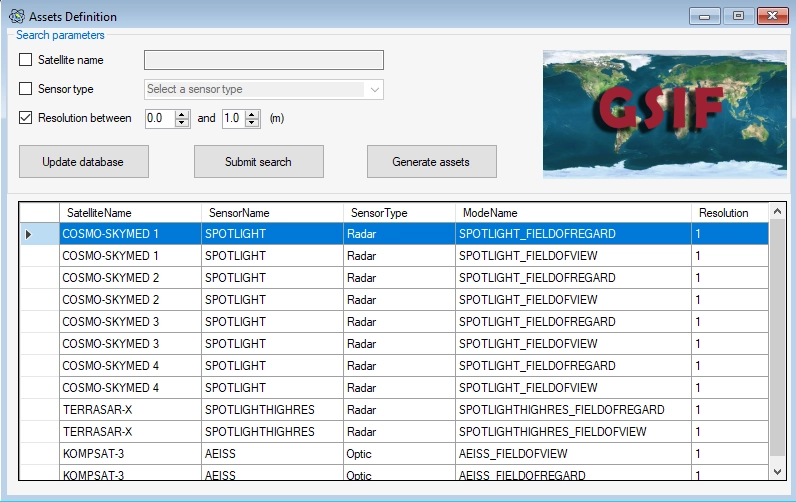Viewport: 796px width, 502px height.
Task: Click the Assets Definition window icon
Action: [17, 16]
